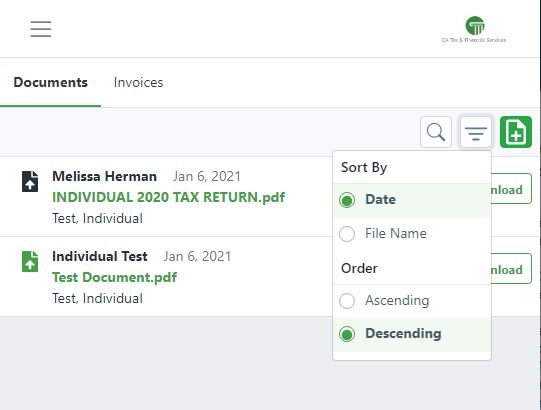The width and height of the screenshot is (541, 410).
Task: Click the Sort By heading in popup
Action: (364, 167)
